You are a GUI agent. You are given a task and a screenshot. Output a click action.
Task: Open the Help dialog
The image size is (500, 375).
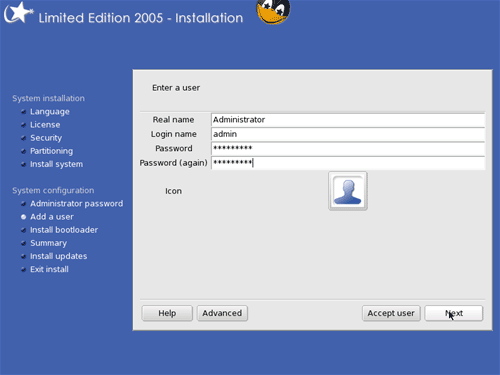coord(167,313)
